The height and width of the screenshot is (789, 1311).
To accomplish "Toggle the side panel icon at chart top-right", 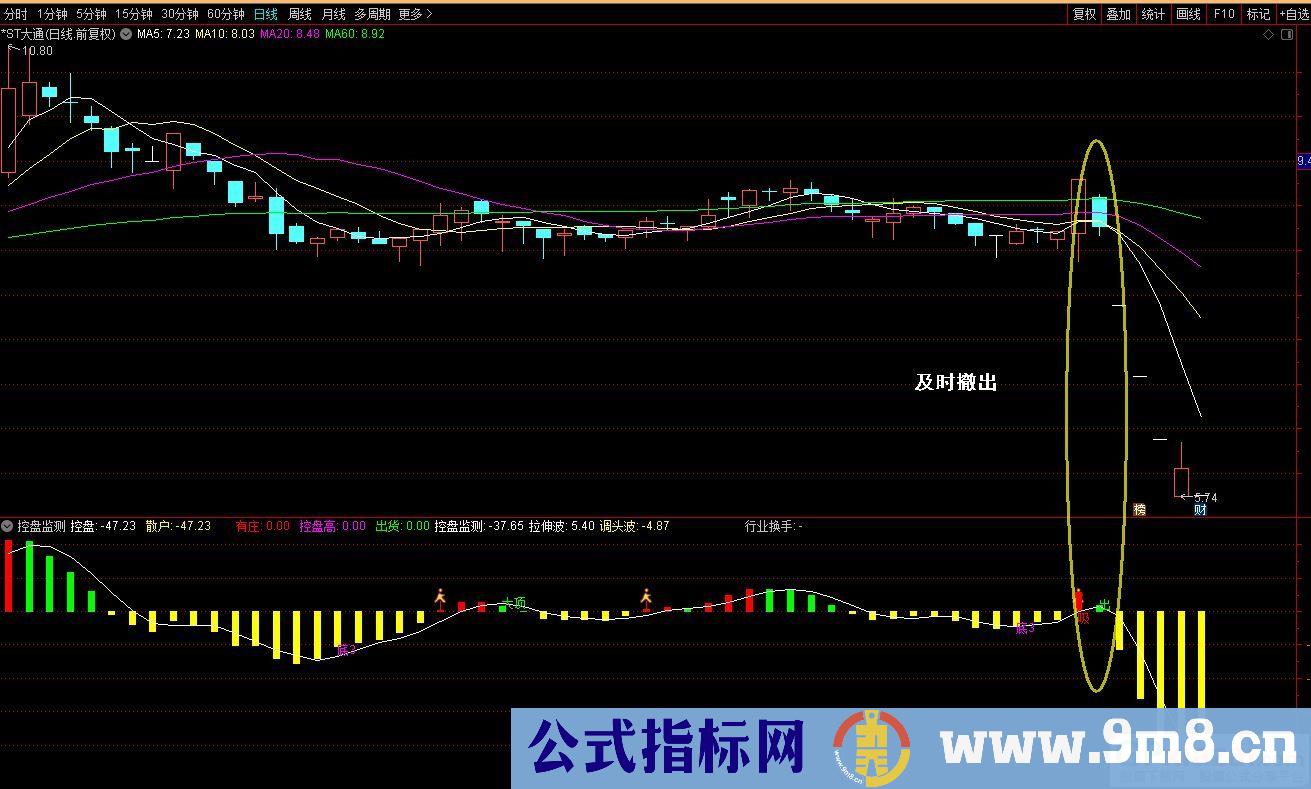I will click(1287, 34).
